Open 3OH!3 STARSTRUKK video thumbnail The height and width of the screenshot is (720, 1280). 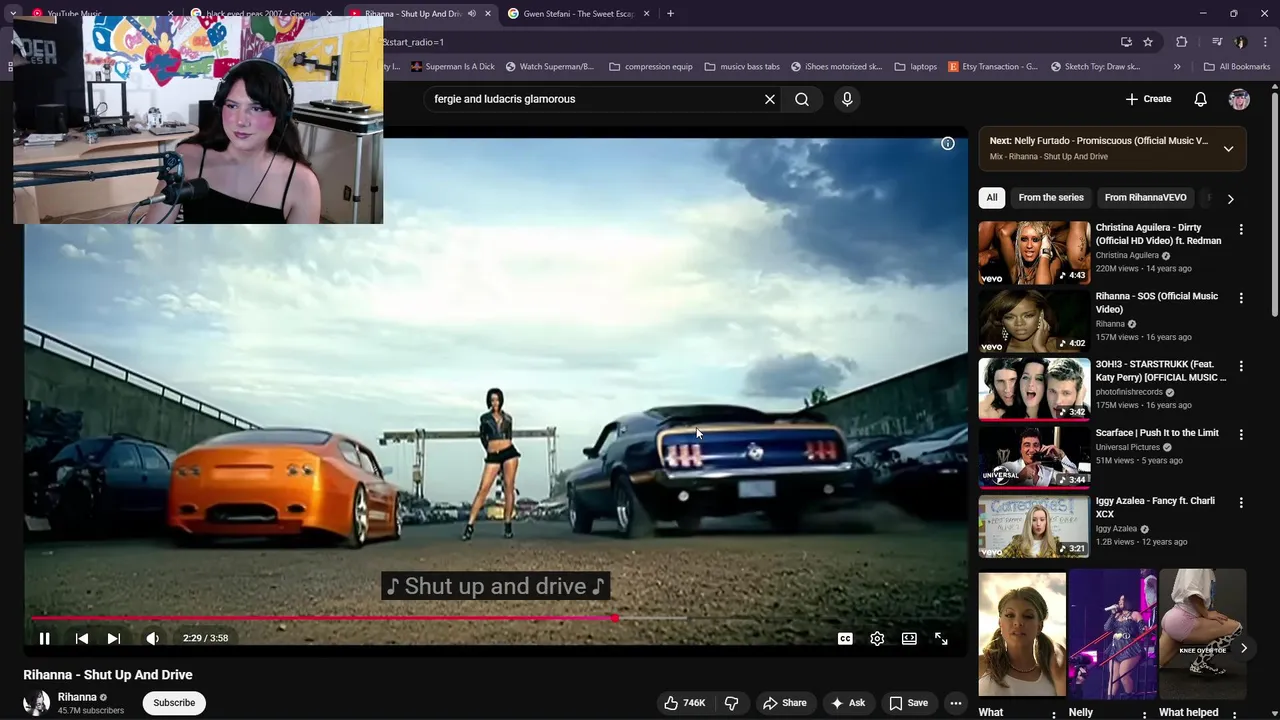point(1034,389)
